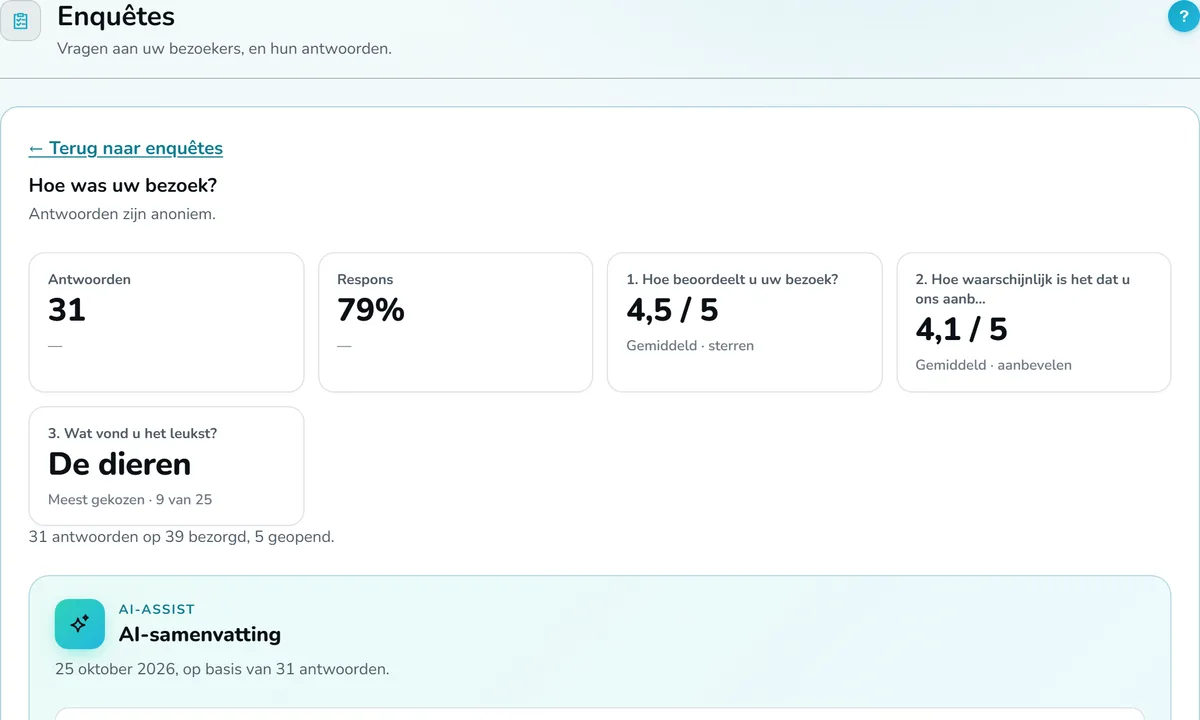Click the Enquêtes page heading
Screen dimensions: 1200x720
tap(116, 16)
